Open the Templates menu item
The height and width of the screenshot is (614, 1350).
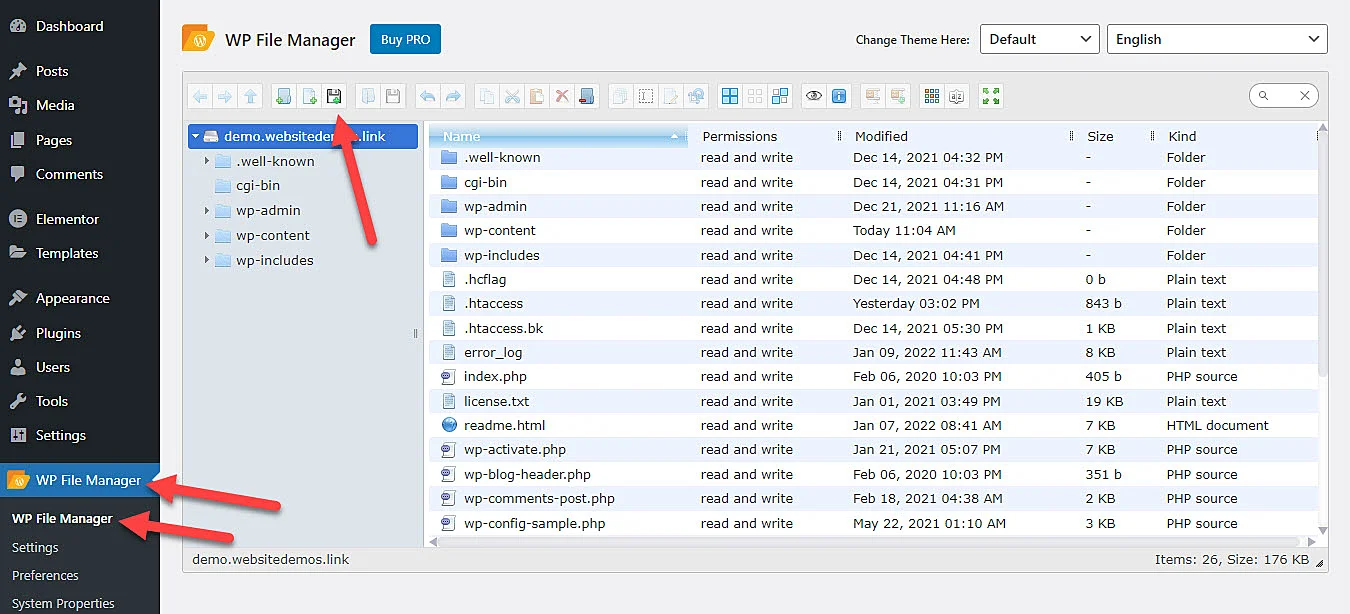click(67, 253)
